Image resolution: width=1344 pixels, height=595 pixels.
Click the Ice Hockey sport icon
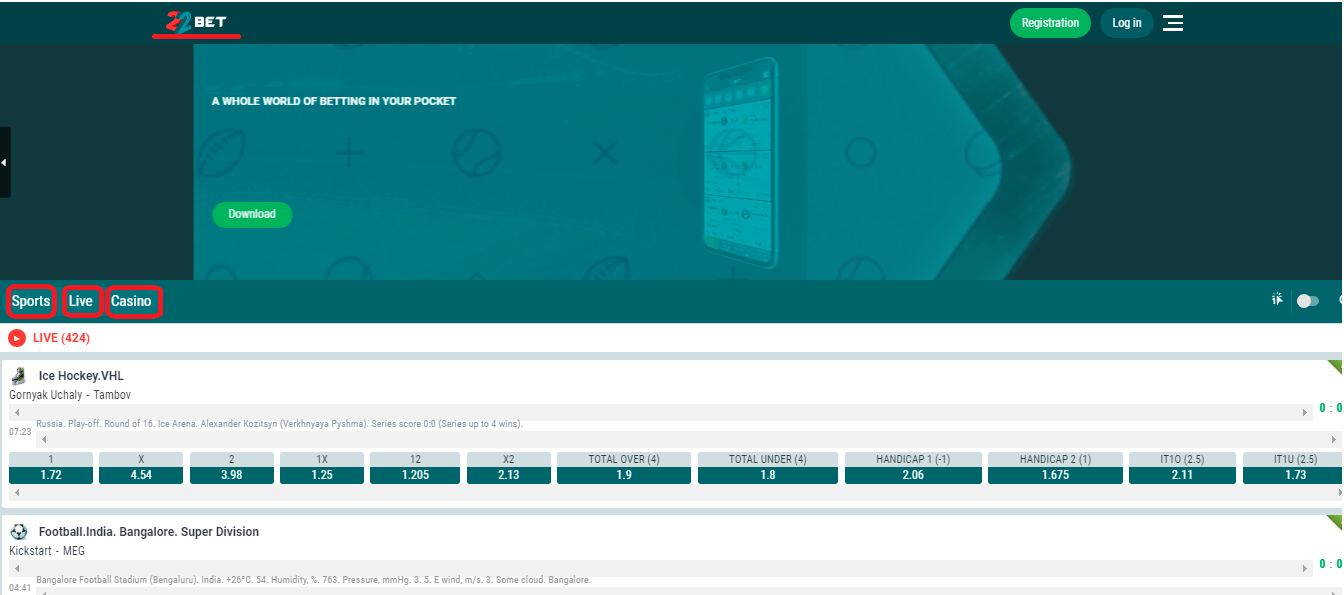18,376
